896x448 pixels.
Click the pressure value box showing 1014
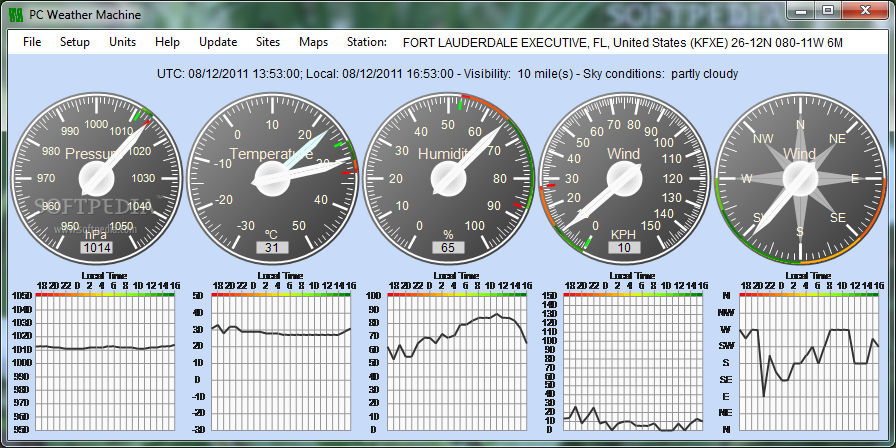click(97, 247)
